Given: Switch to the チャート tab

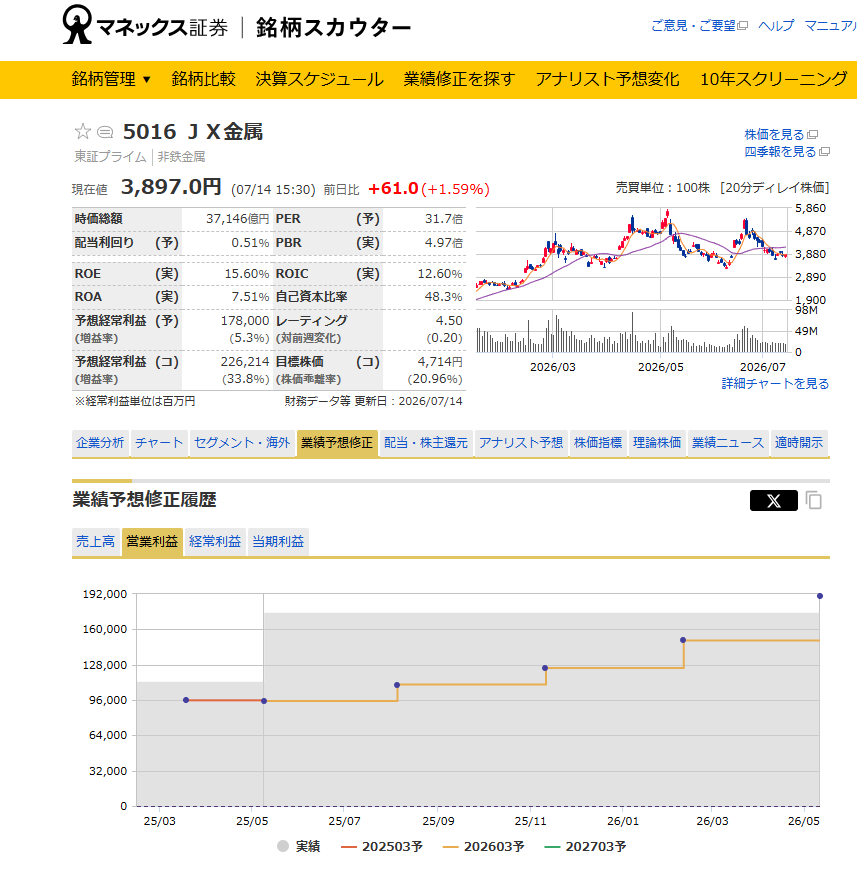Looking at the screenshot, I should click(x=159, y=443).
